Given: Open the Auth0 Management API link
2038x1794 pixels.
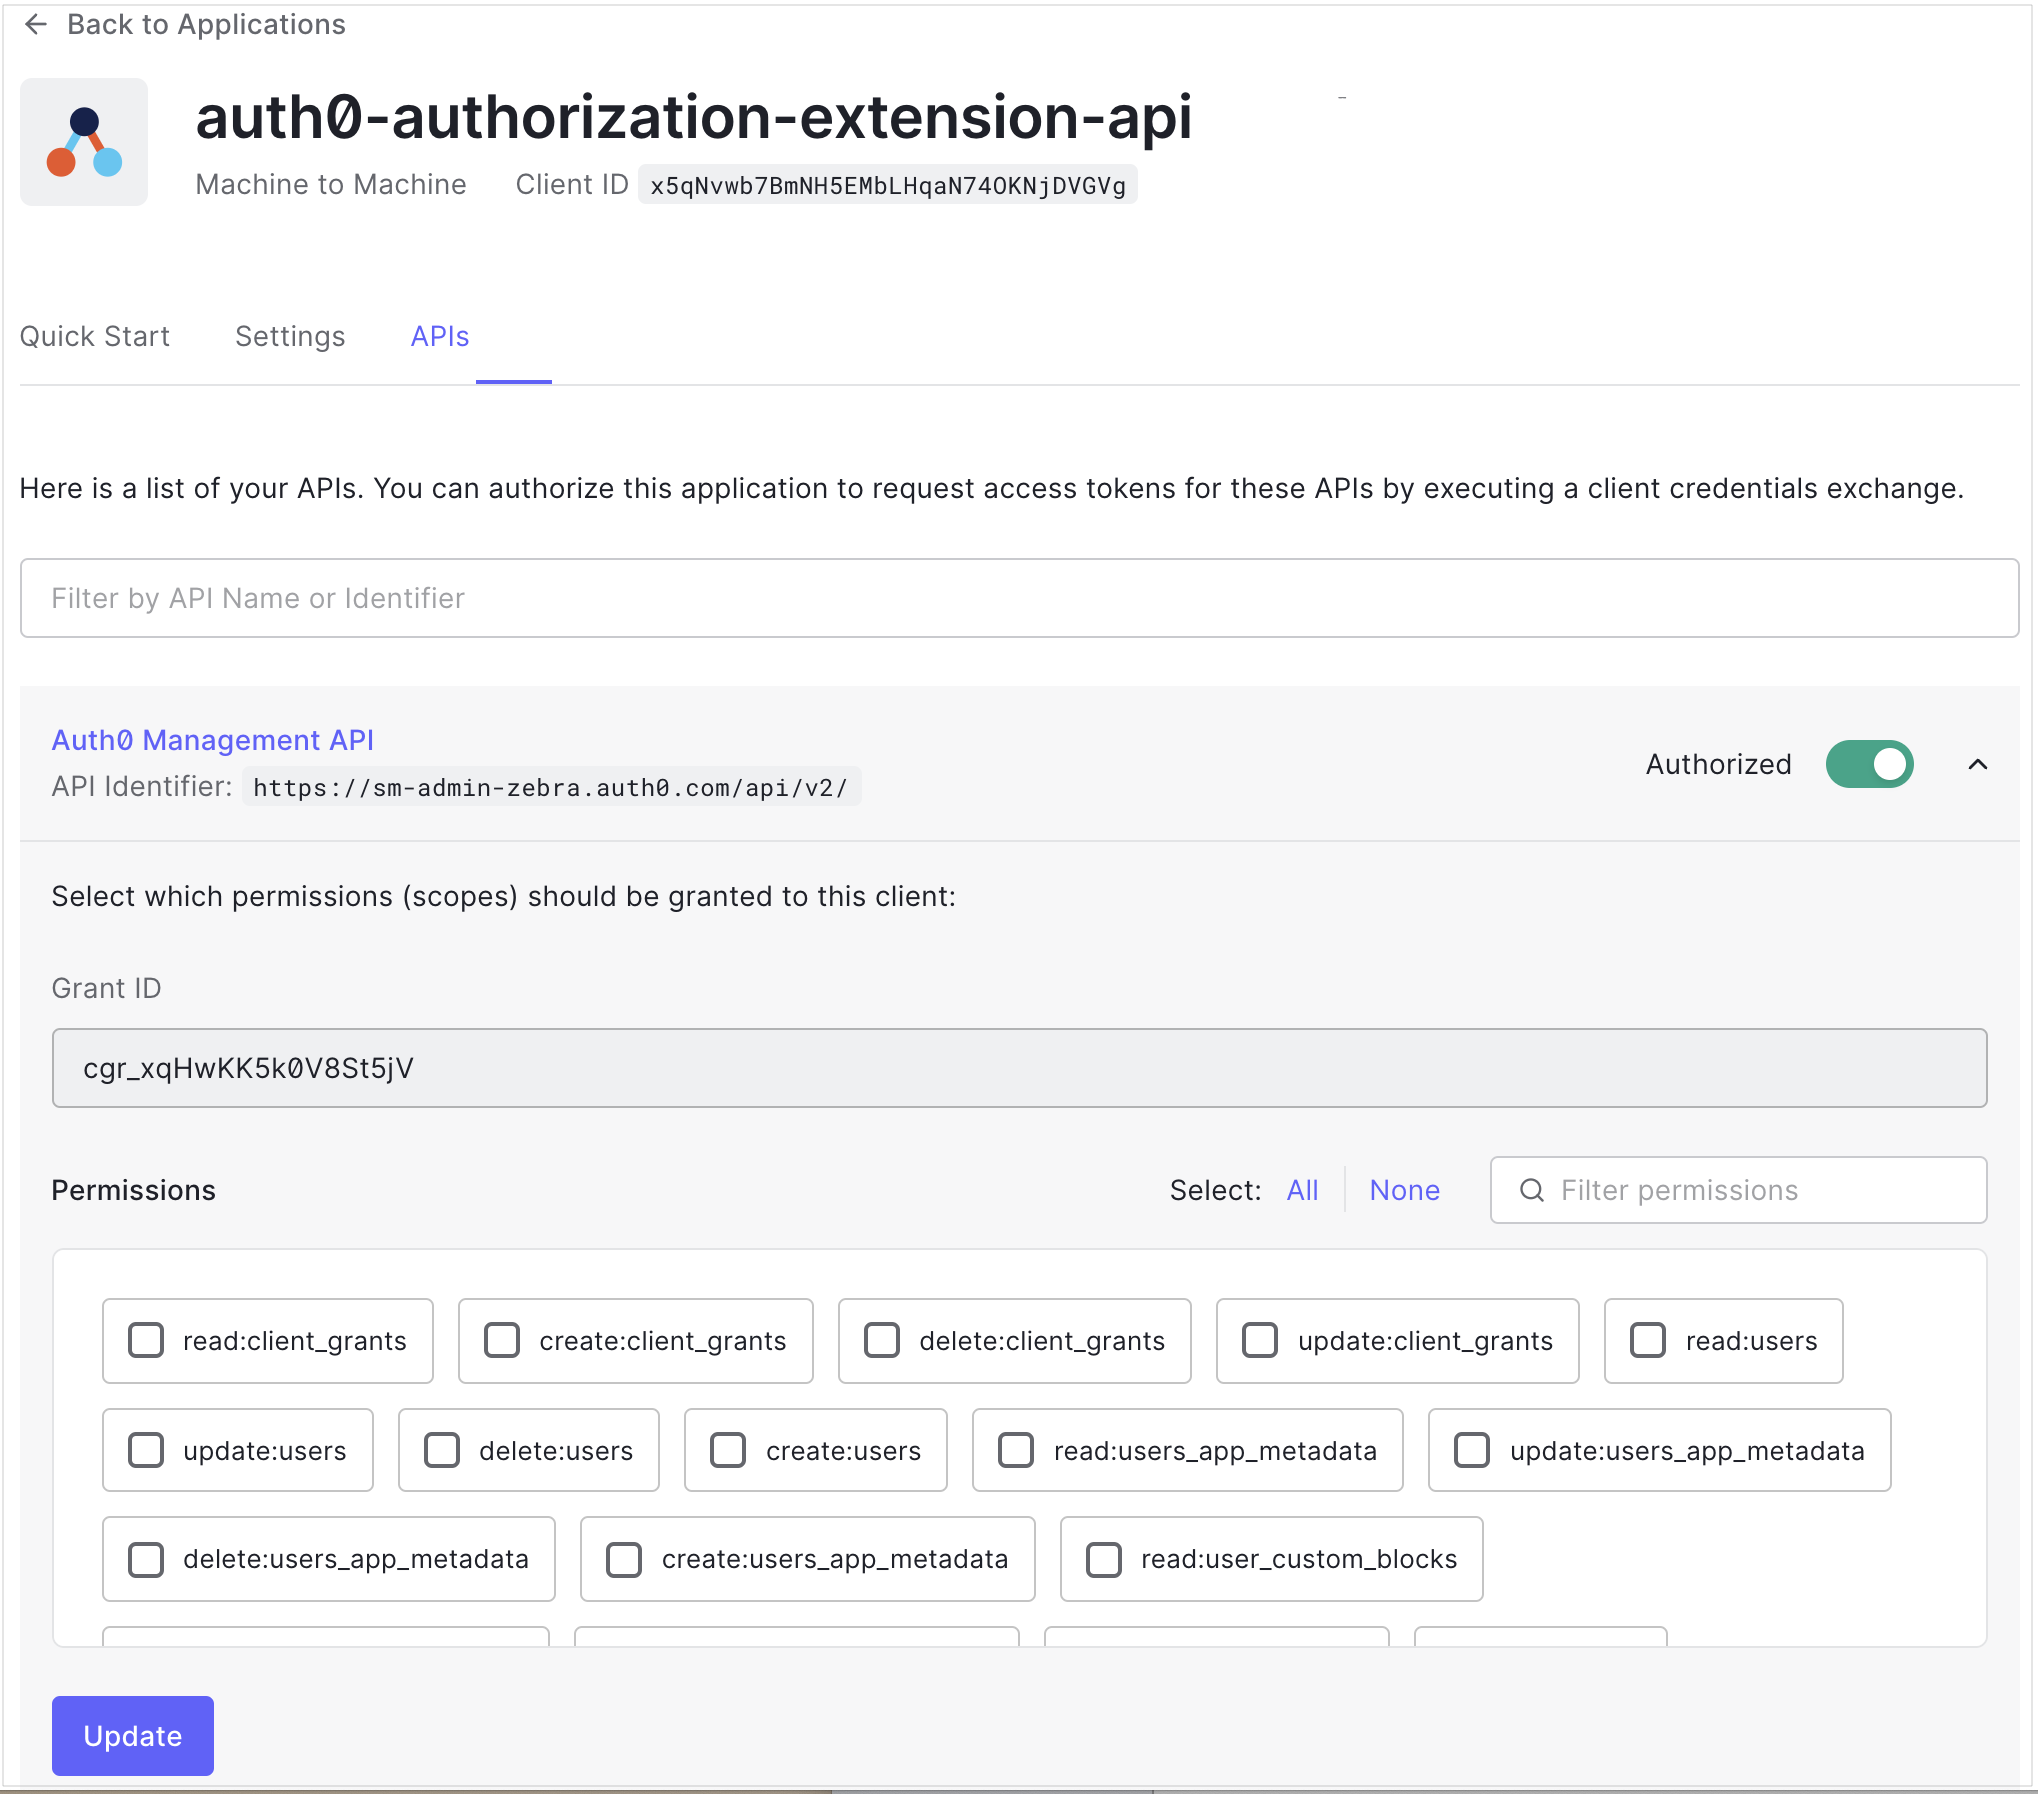Looking at the screenshot, I should click(213, 740).
